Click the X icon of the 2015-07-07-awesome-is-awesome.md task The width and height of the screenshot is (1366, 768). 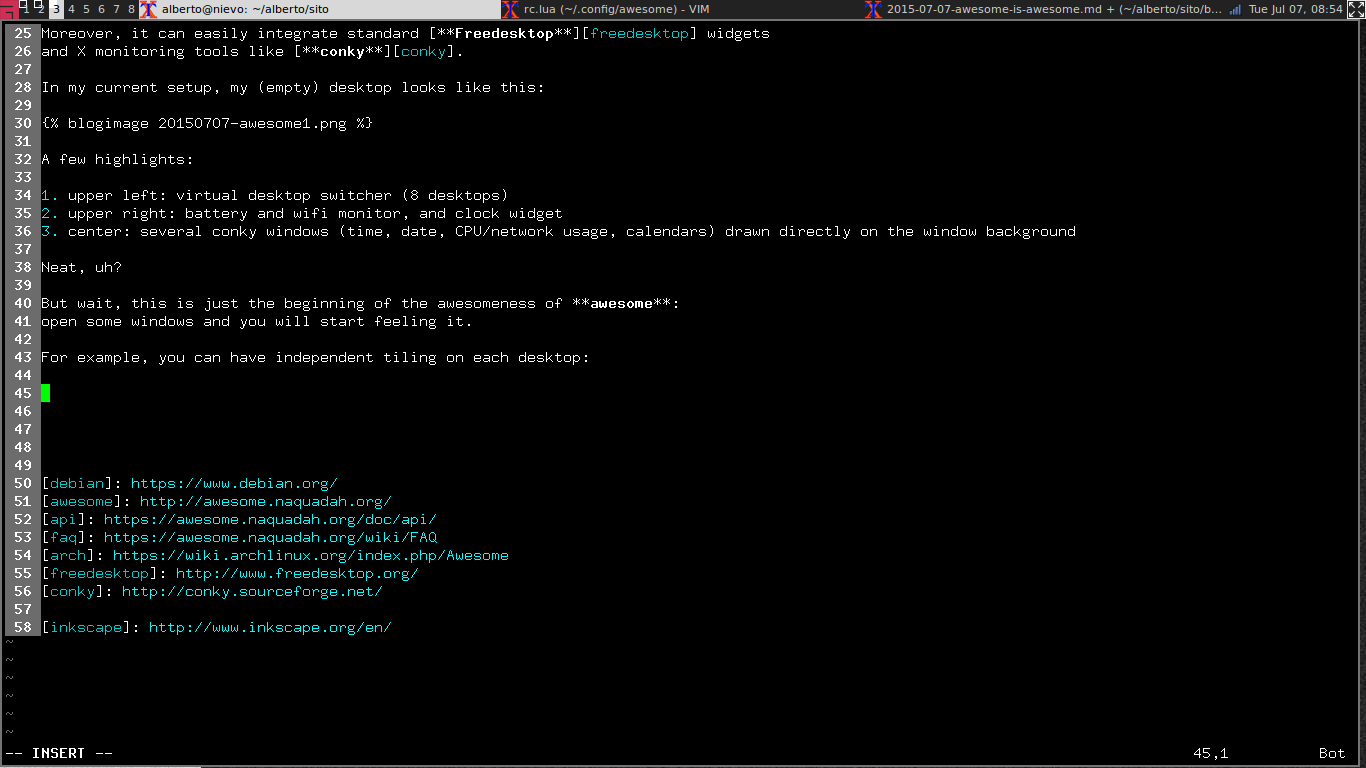(x=872, y=9)
